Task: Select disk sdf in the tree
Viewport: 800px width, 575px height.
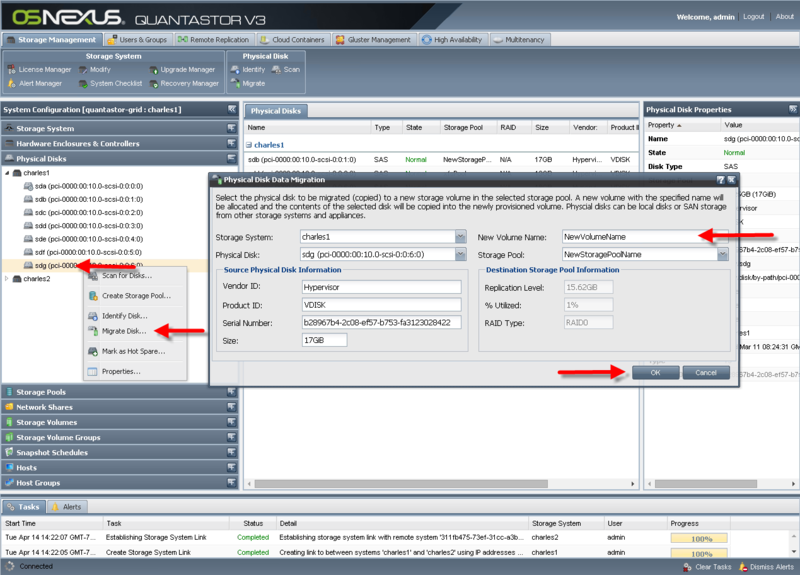Action: point(83,253)
